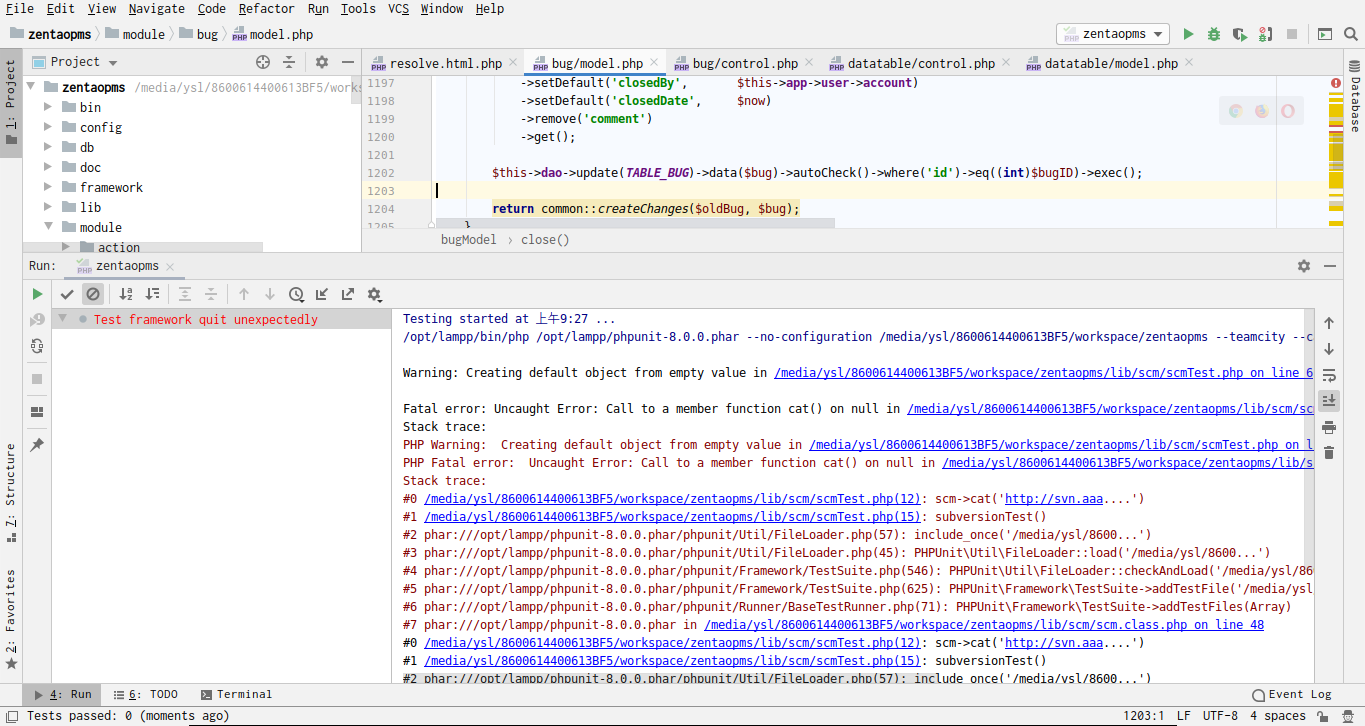Open the Terminal tool window button
This screenshot has height=726, width=1365.
(236, 694)
